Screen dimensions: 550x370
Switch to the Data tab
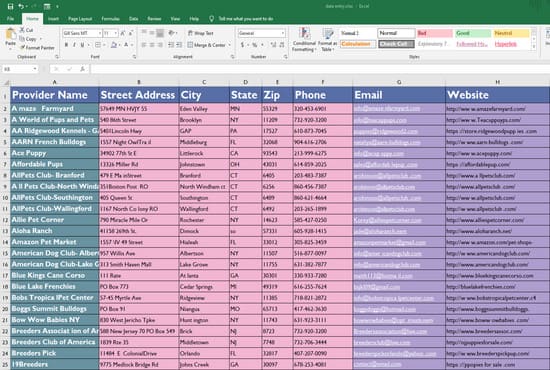click(x=133, y=19)
